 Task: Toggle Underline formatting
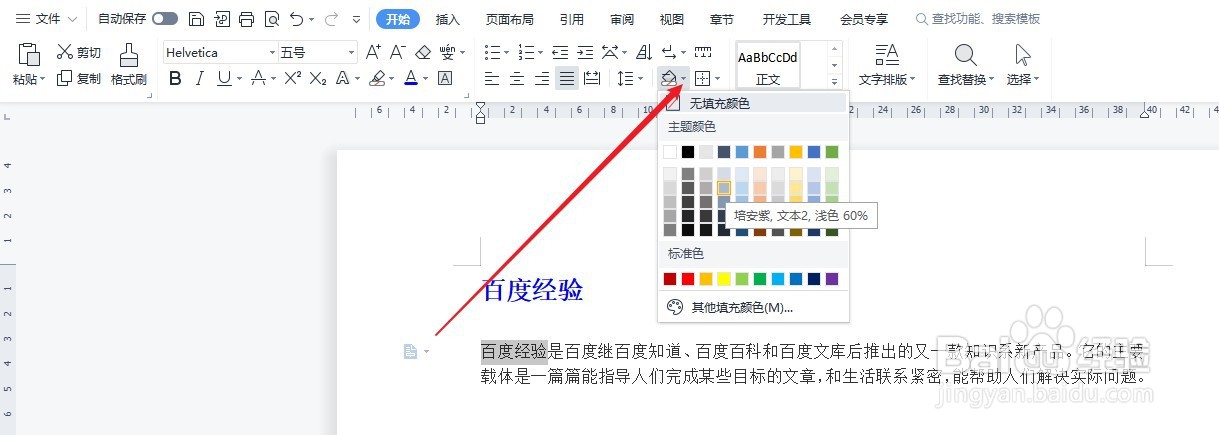224,78
